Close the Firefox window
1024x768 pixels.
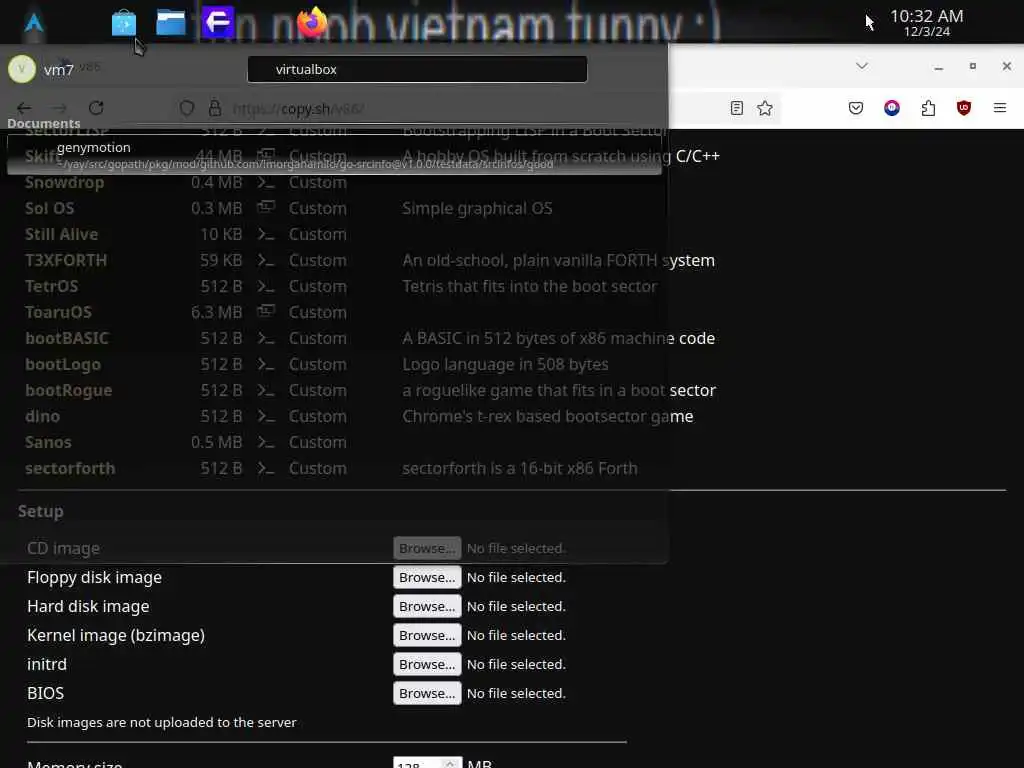pyautogui.click(x=1006, y=66)
